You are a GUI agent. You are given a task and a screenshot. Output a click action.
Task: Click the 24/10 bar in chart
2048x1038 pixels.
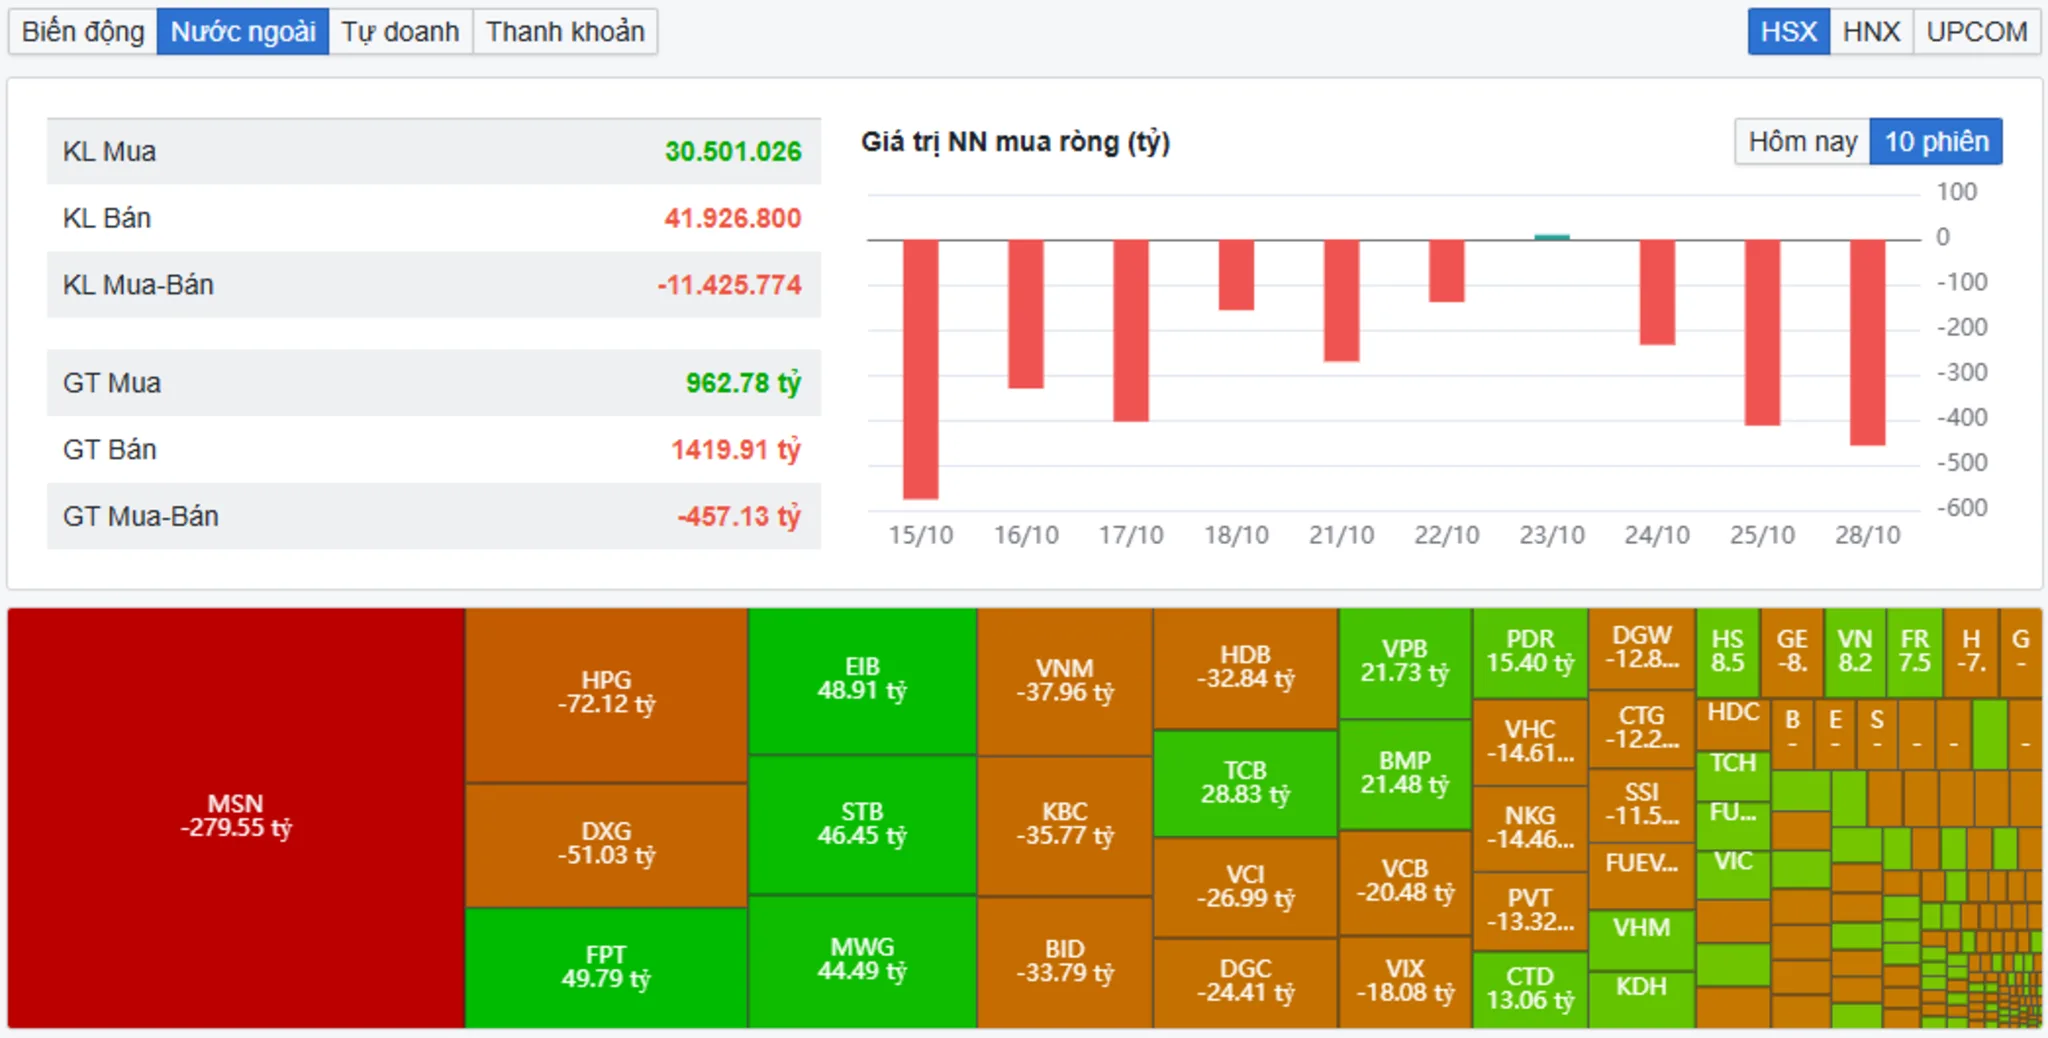(x=1657, y=293)
